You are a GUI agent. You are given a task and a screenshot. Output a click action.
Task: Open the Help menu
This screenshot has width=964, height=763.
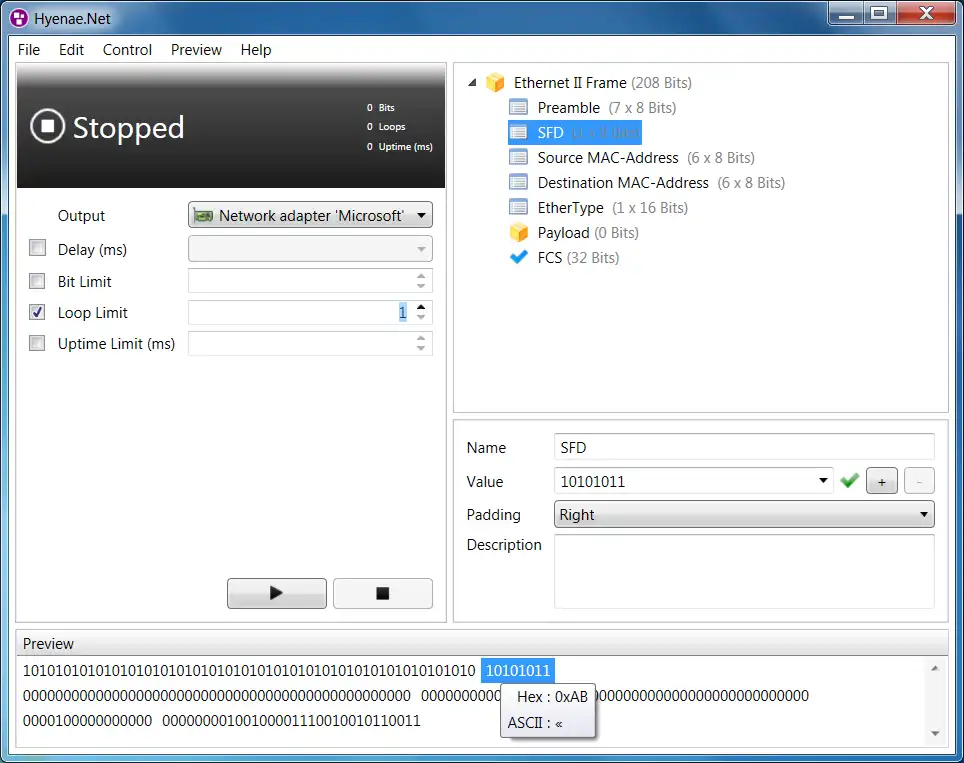[x=256, y=50]
